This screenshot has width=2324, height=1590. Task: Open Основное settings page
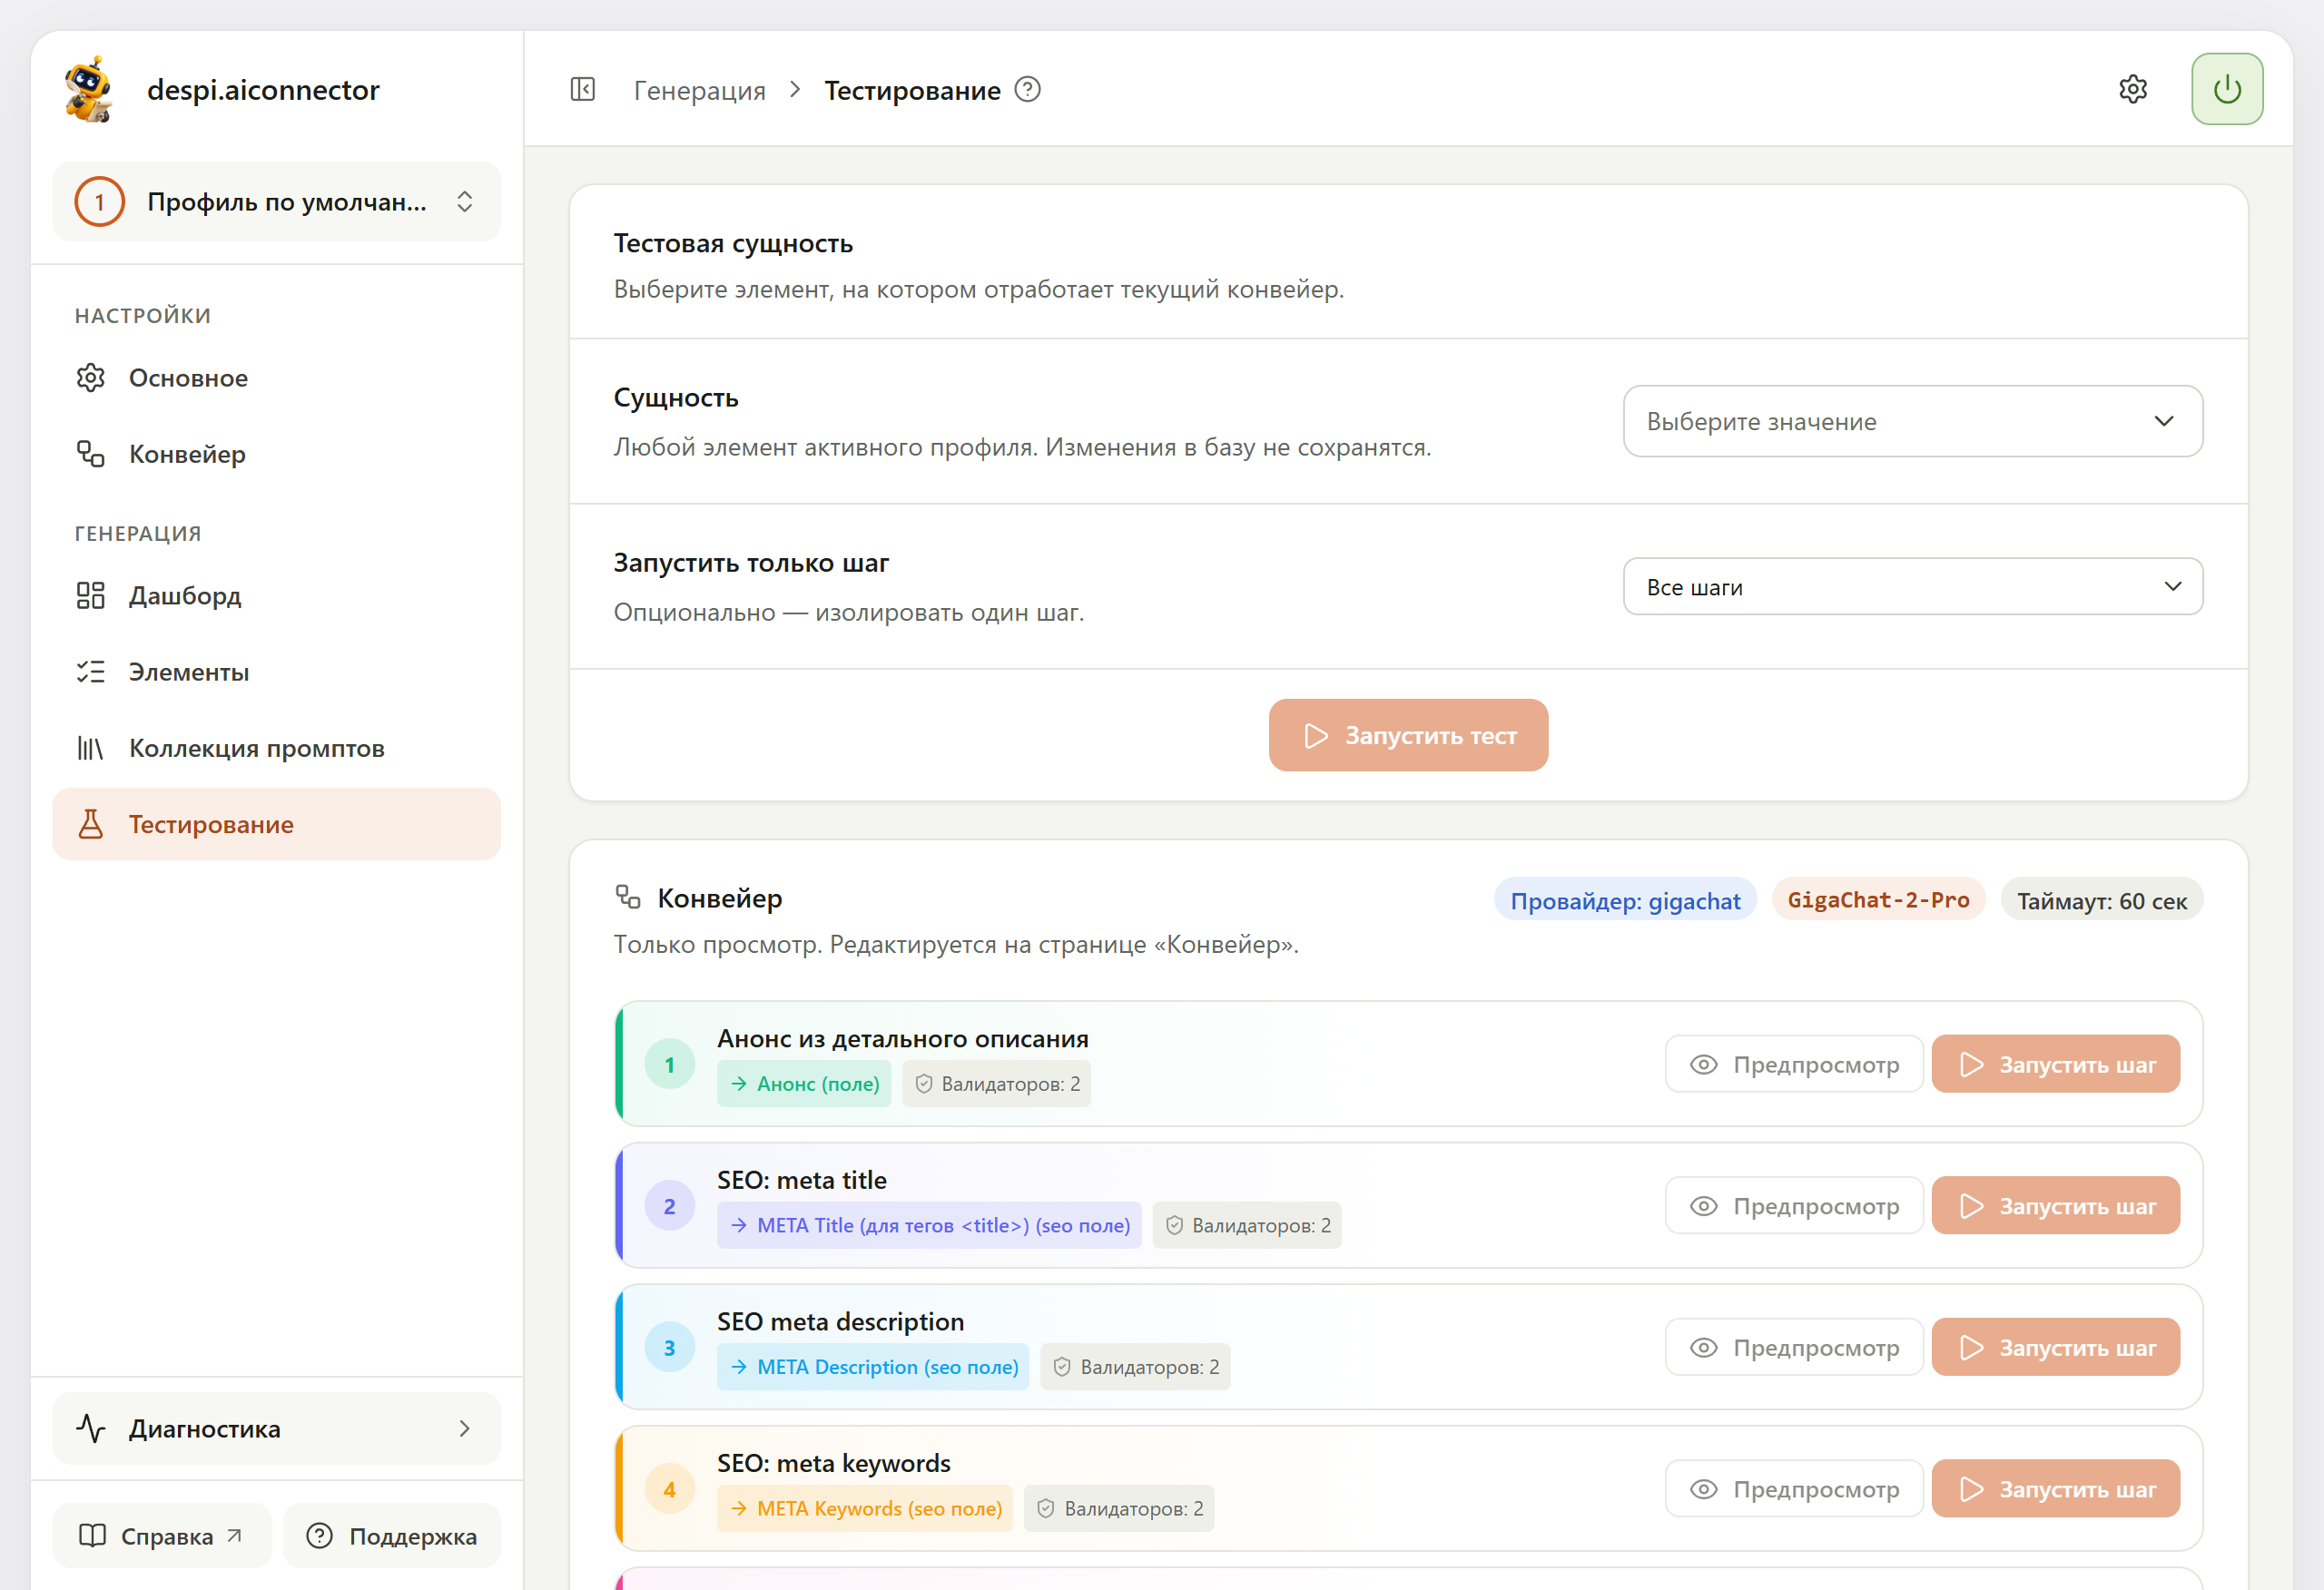pyautogui.click(x=276, y=378)
